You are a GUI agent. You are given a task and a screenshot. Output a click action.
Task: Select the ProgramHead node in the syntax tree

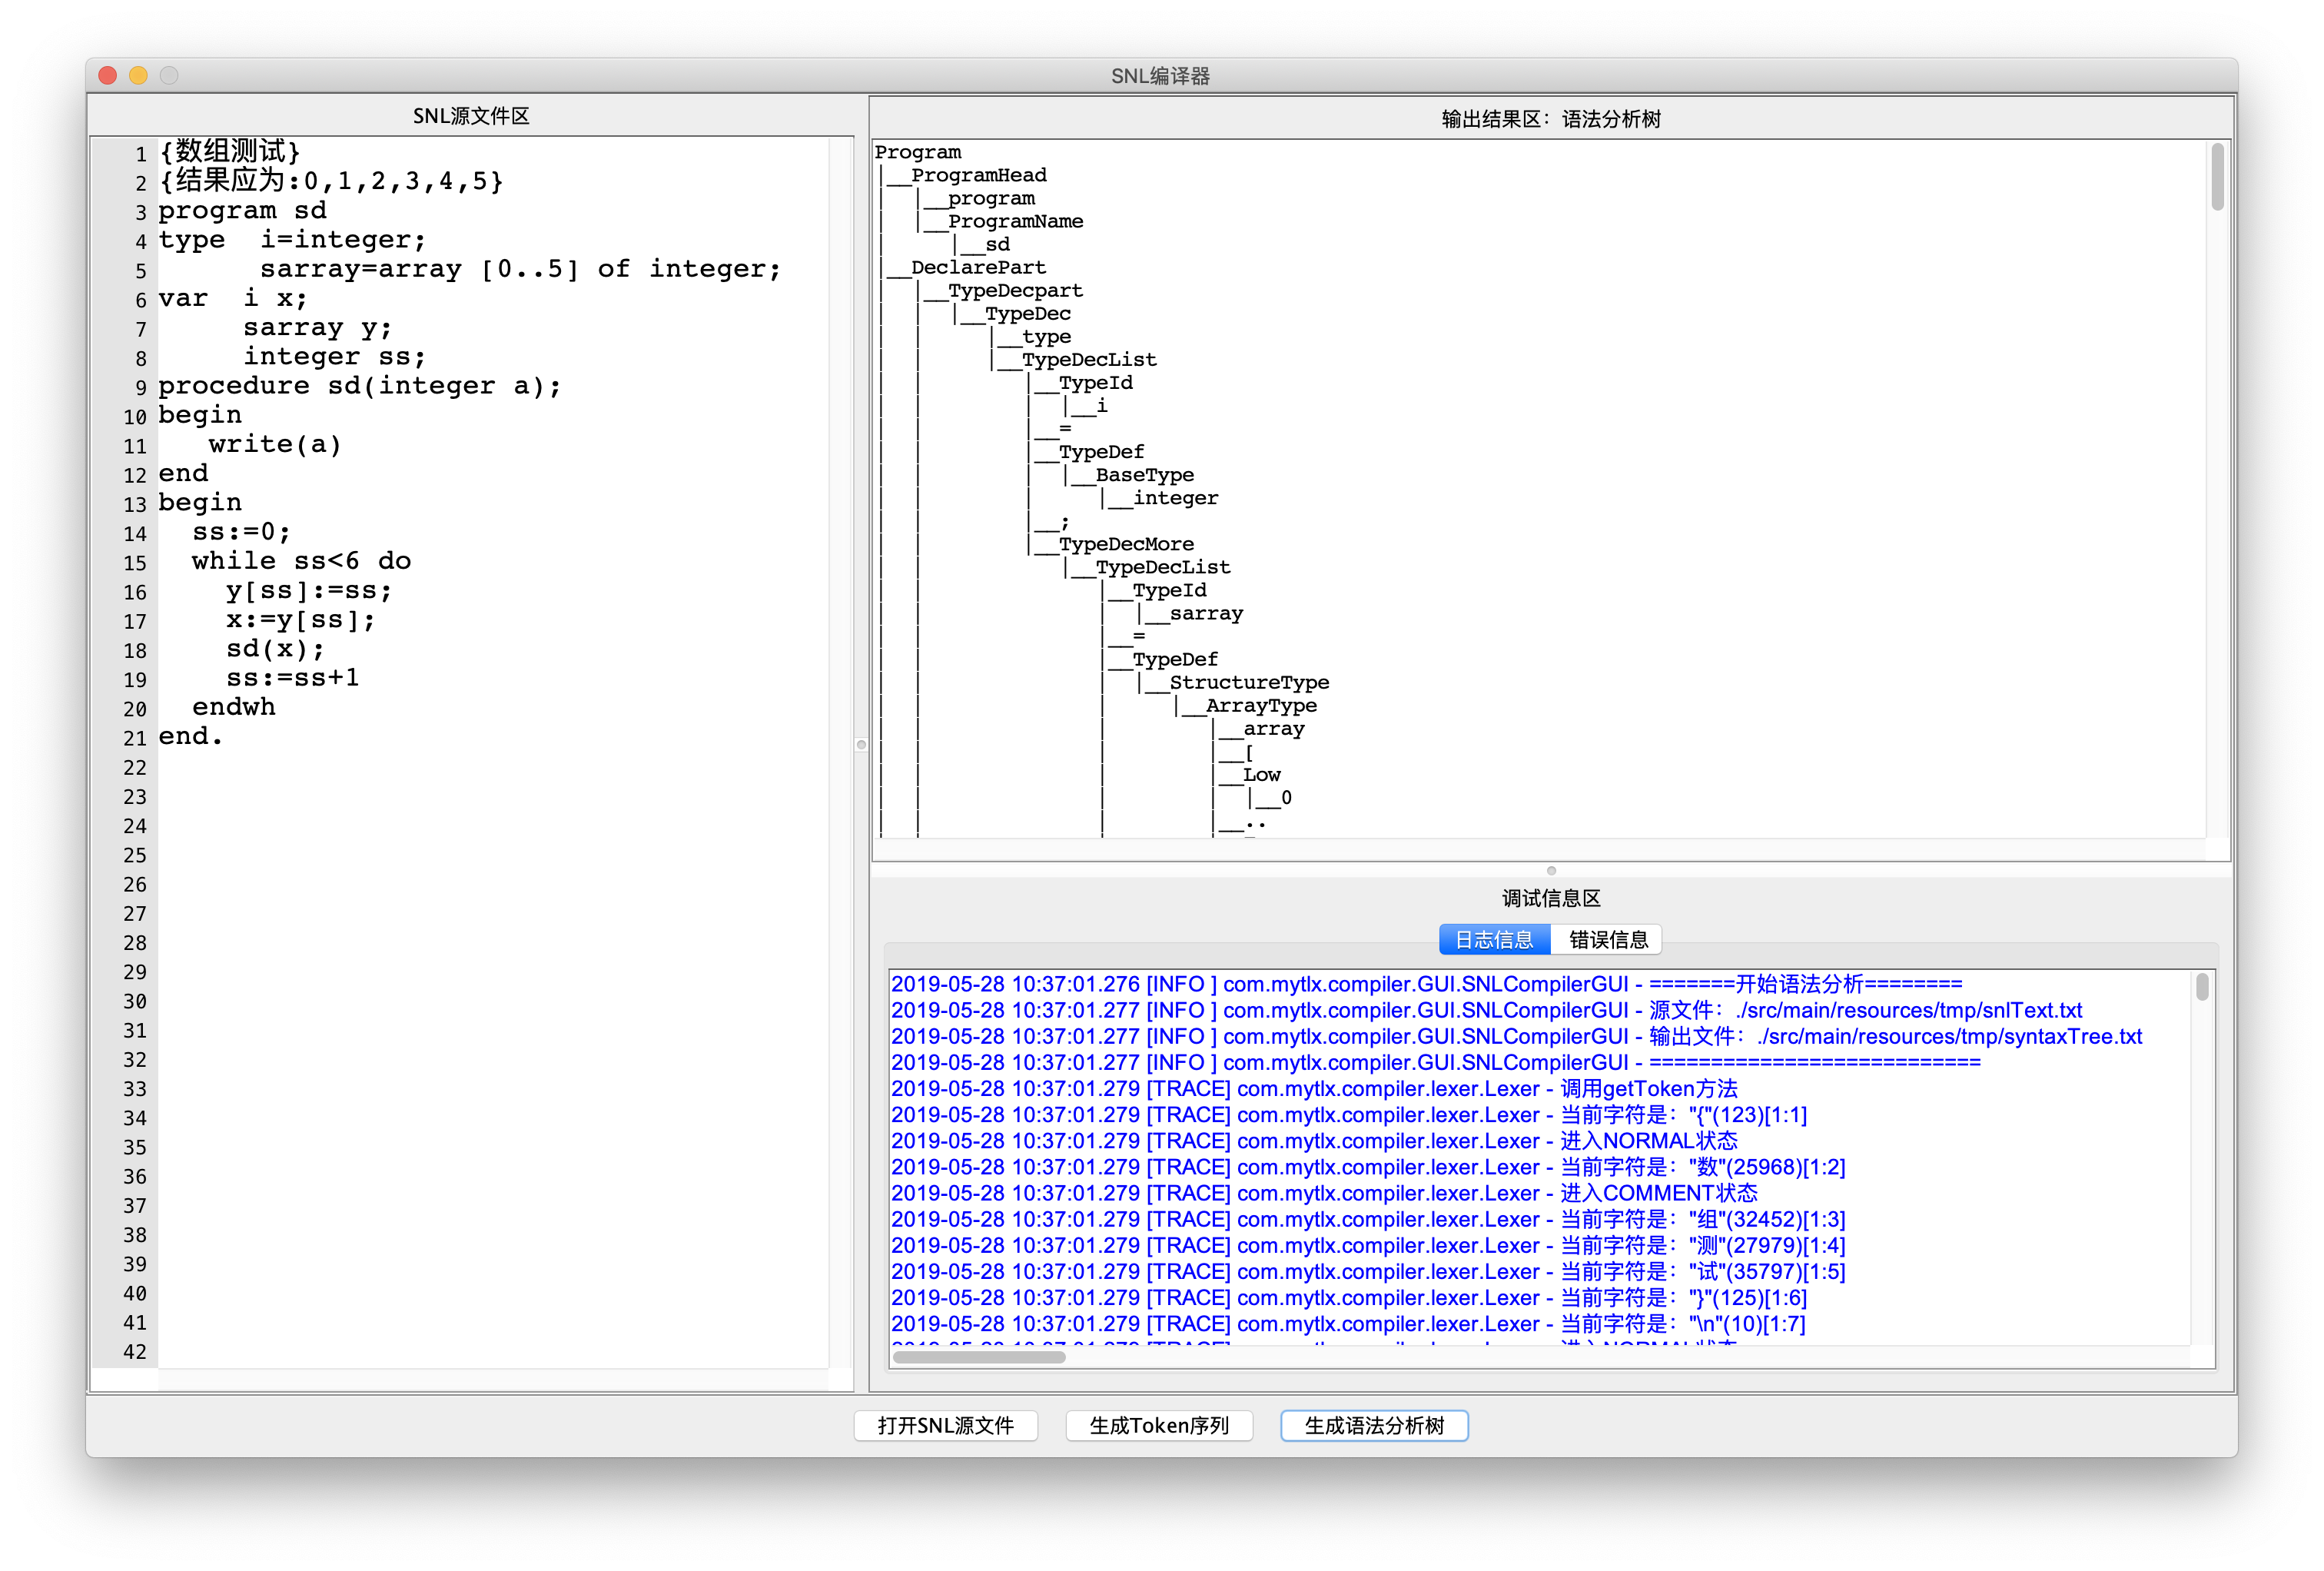click(978, 175)
